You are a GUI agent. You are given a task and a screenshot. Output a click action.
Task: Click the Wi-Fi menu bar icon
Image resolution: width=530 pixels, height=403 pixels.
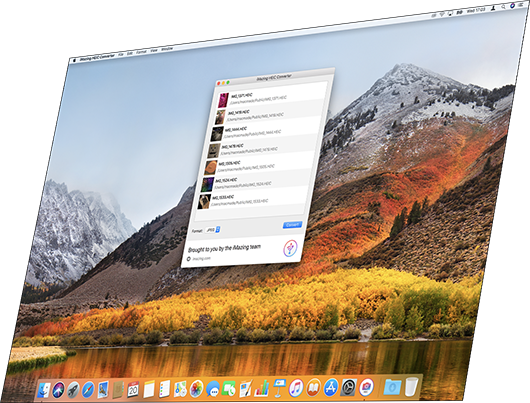442,14
